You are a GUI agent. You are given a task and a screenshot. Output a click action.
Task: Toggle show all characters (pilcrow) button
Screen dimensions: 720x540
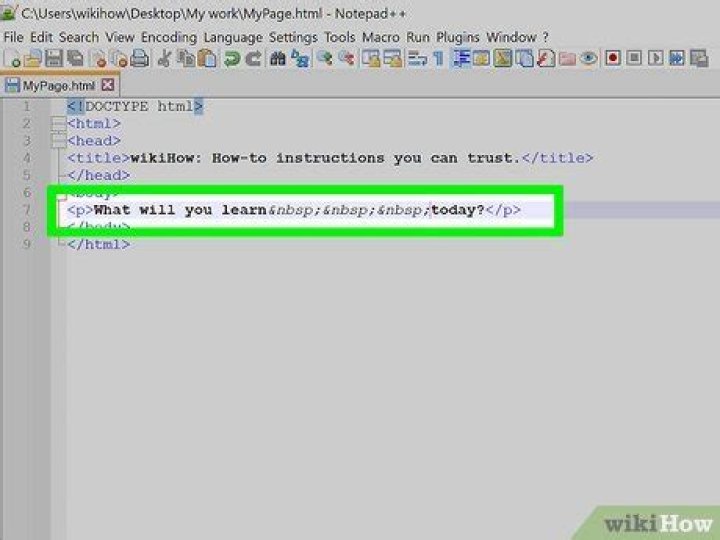click(x=436, y=59)
